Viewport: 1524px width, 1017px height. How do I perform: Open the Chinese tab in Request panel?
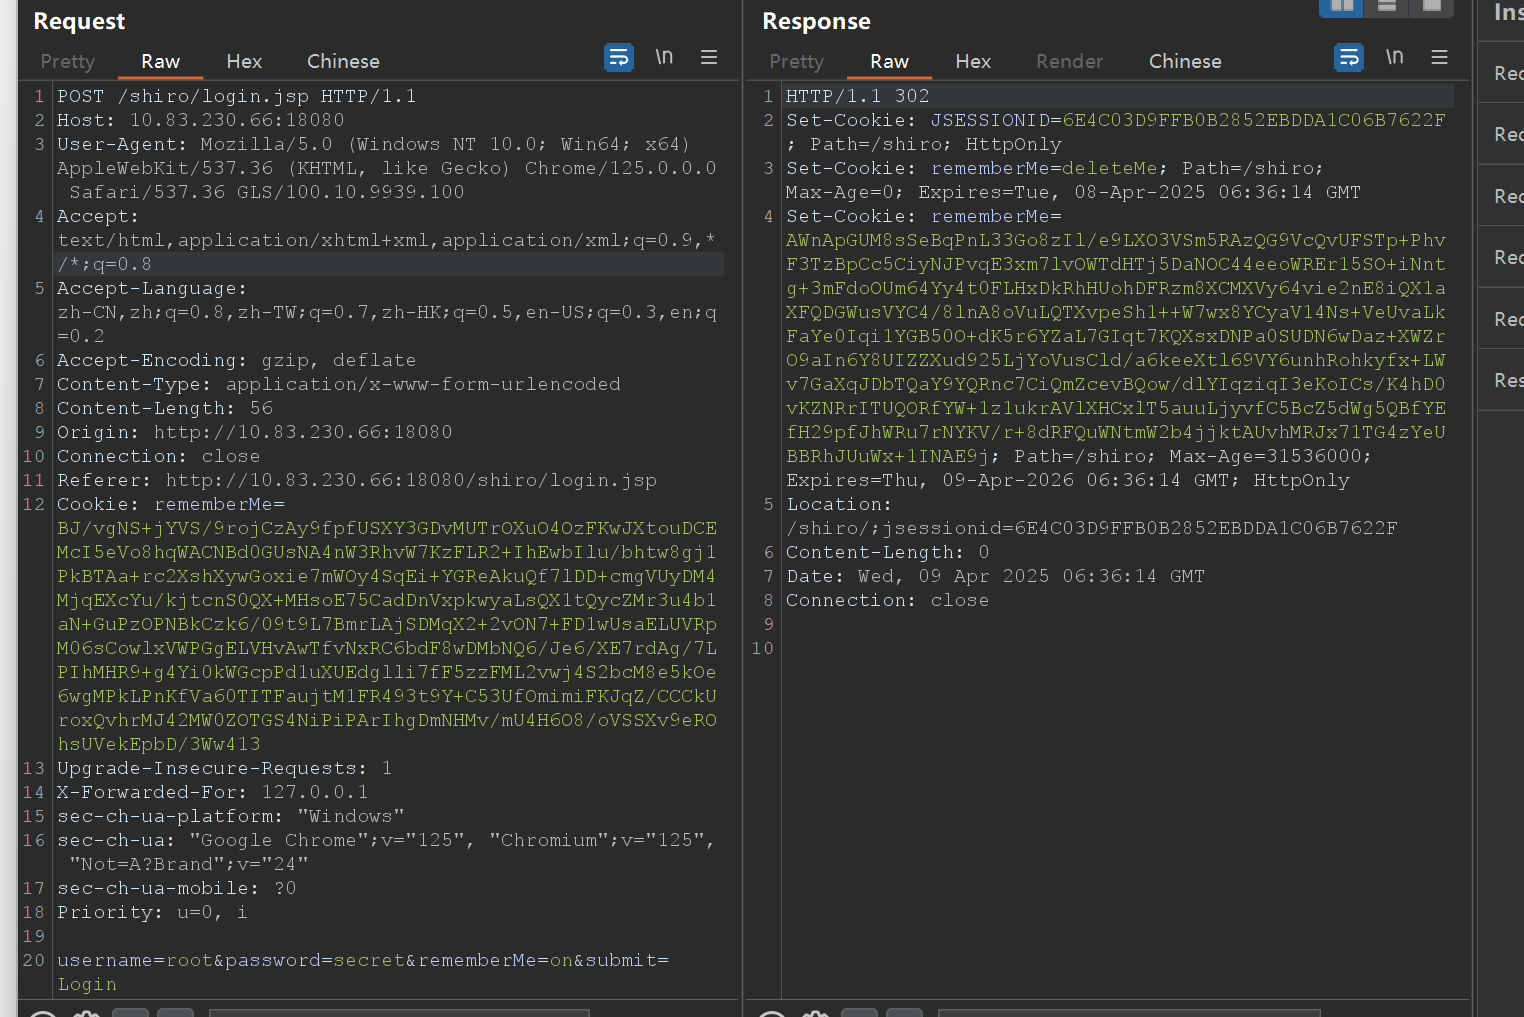[x=343, y=62]
